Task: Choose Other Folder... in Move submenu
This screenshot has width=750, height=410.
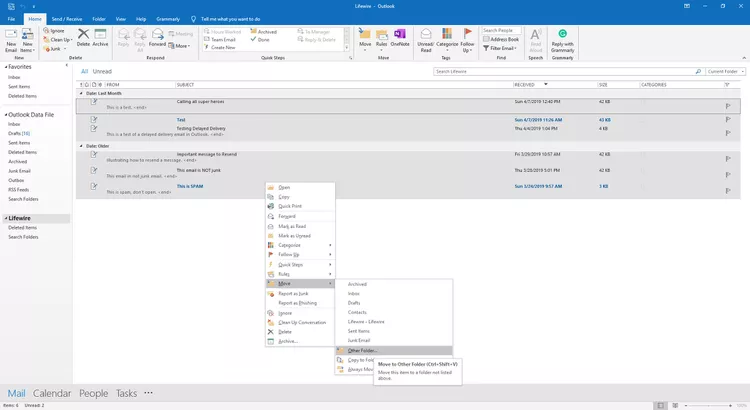Action: pyautogui.click(x=394, y=351)
